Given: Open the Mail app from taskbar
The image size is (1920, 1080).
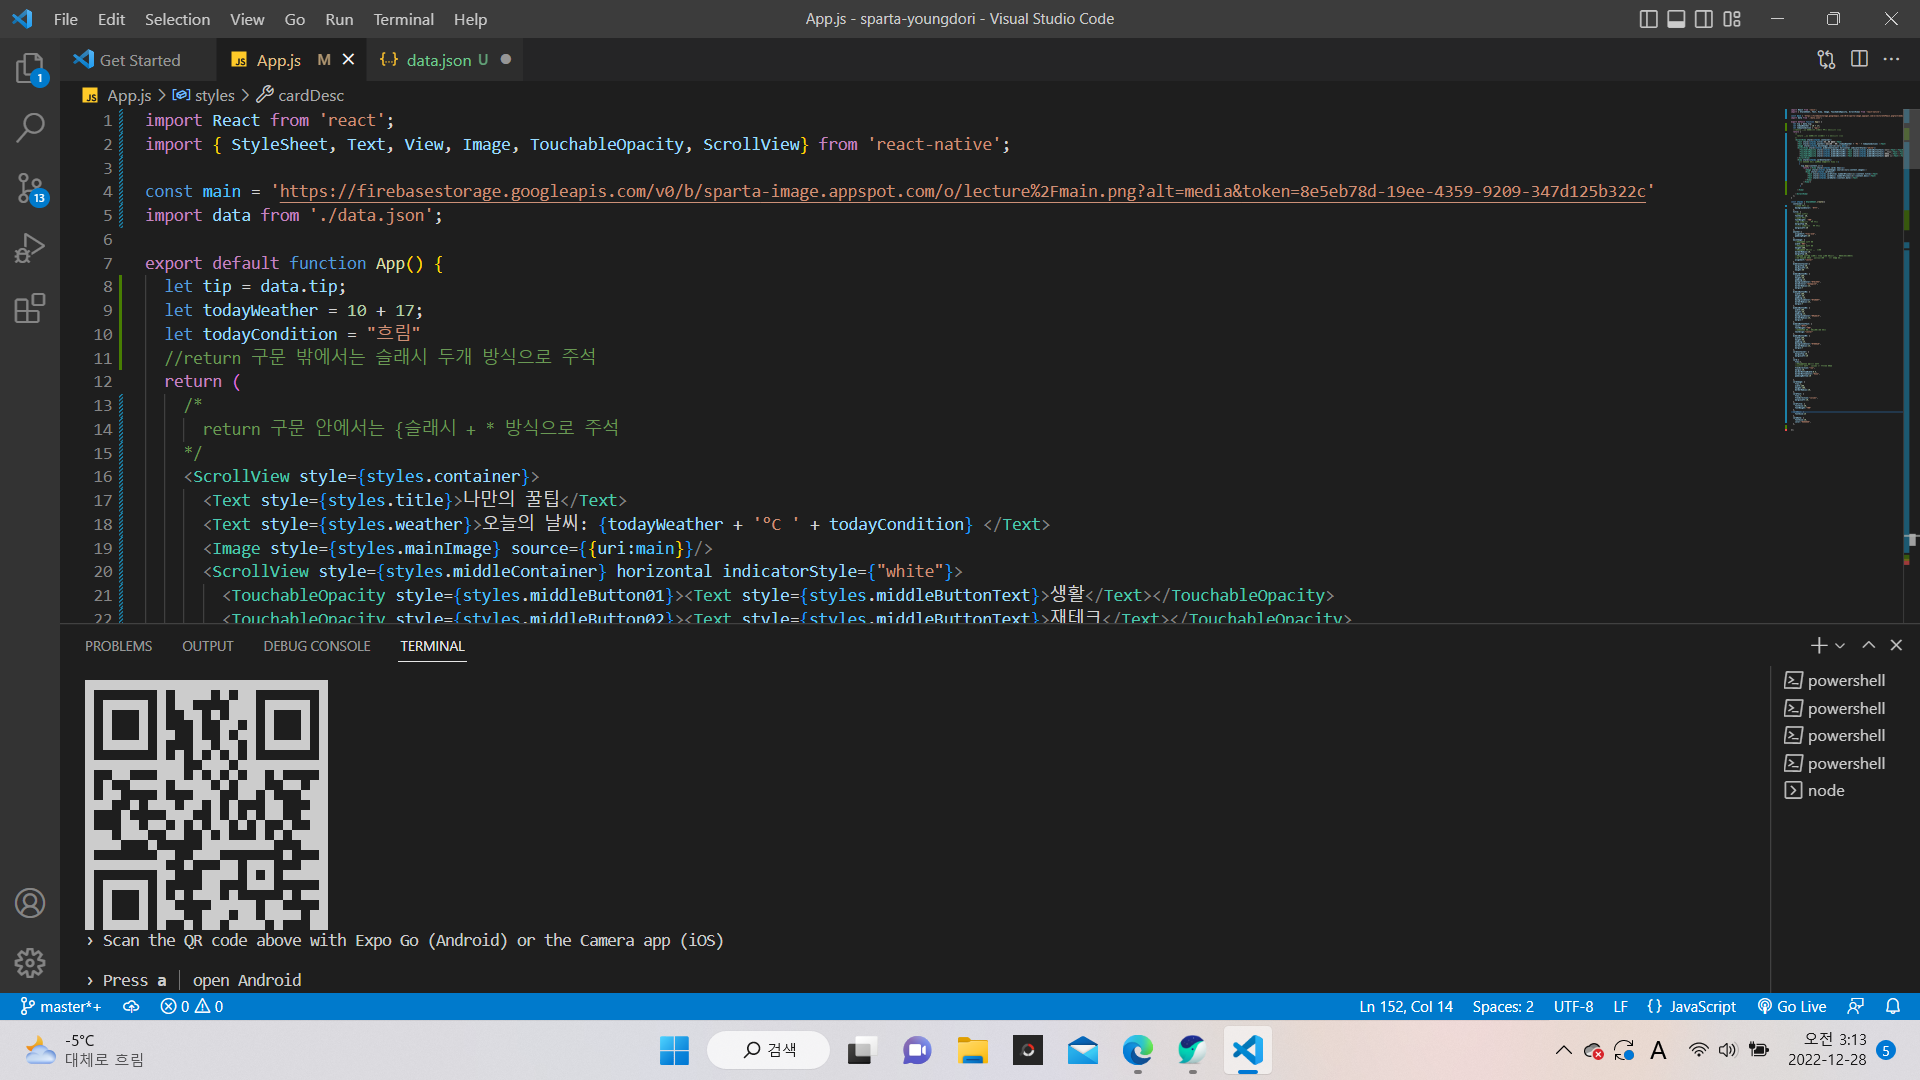Looking at the screenshot, I should pyautogui.click(x=1082, y=1050).
